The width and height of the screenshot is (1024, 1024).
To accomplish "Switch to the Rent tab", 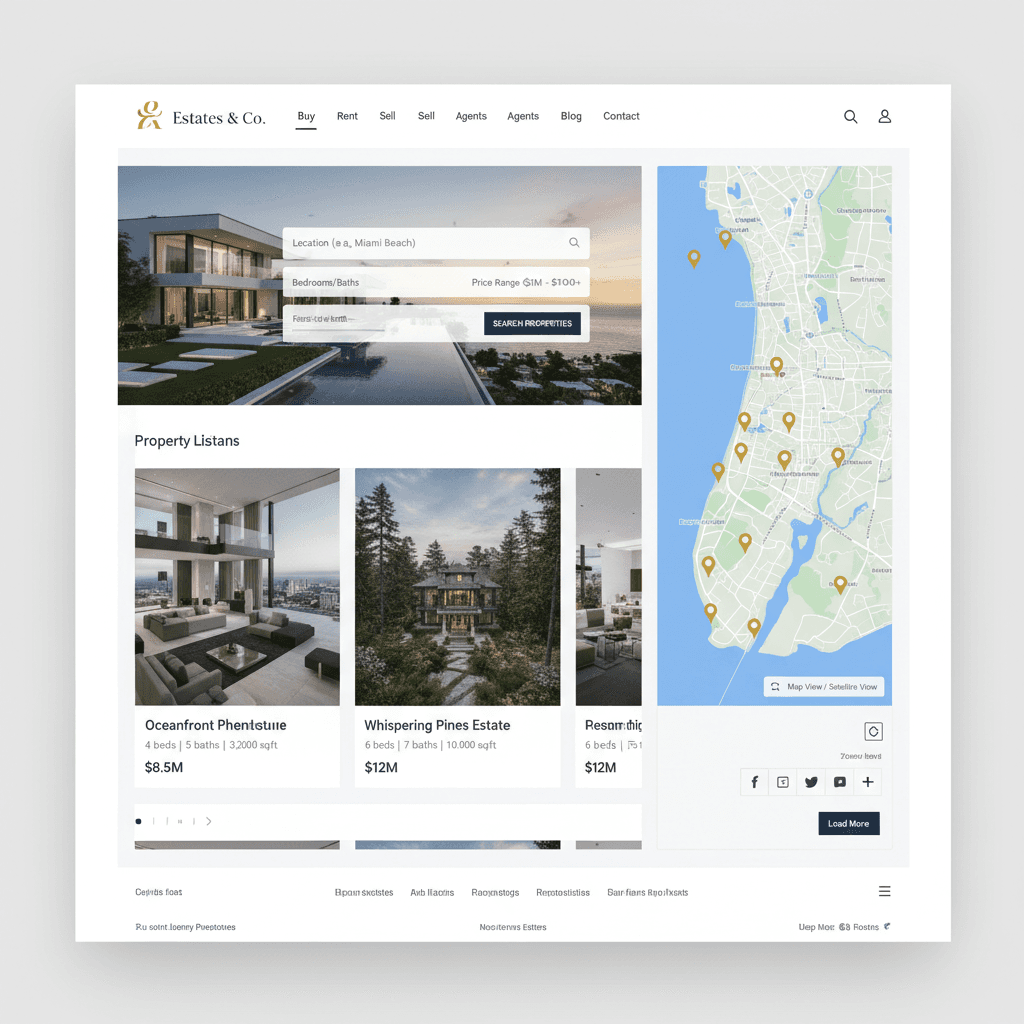I will coord(347,116).
